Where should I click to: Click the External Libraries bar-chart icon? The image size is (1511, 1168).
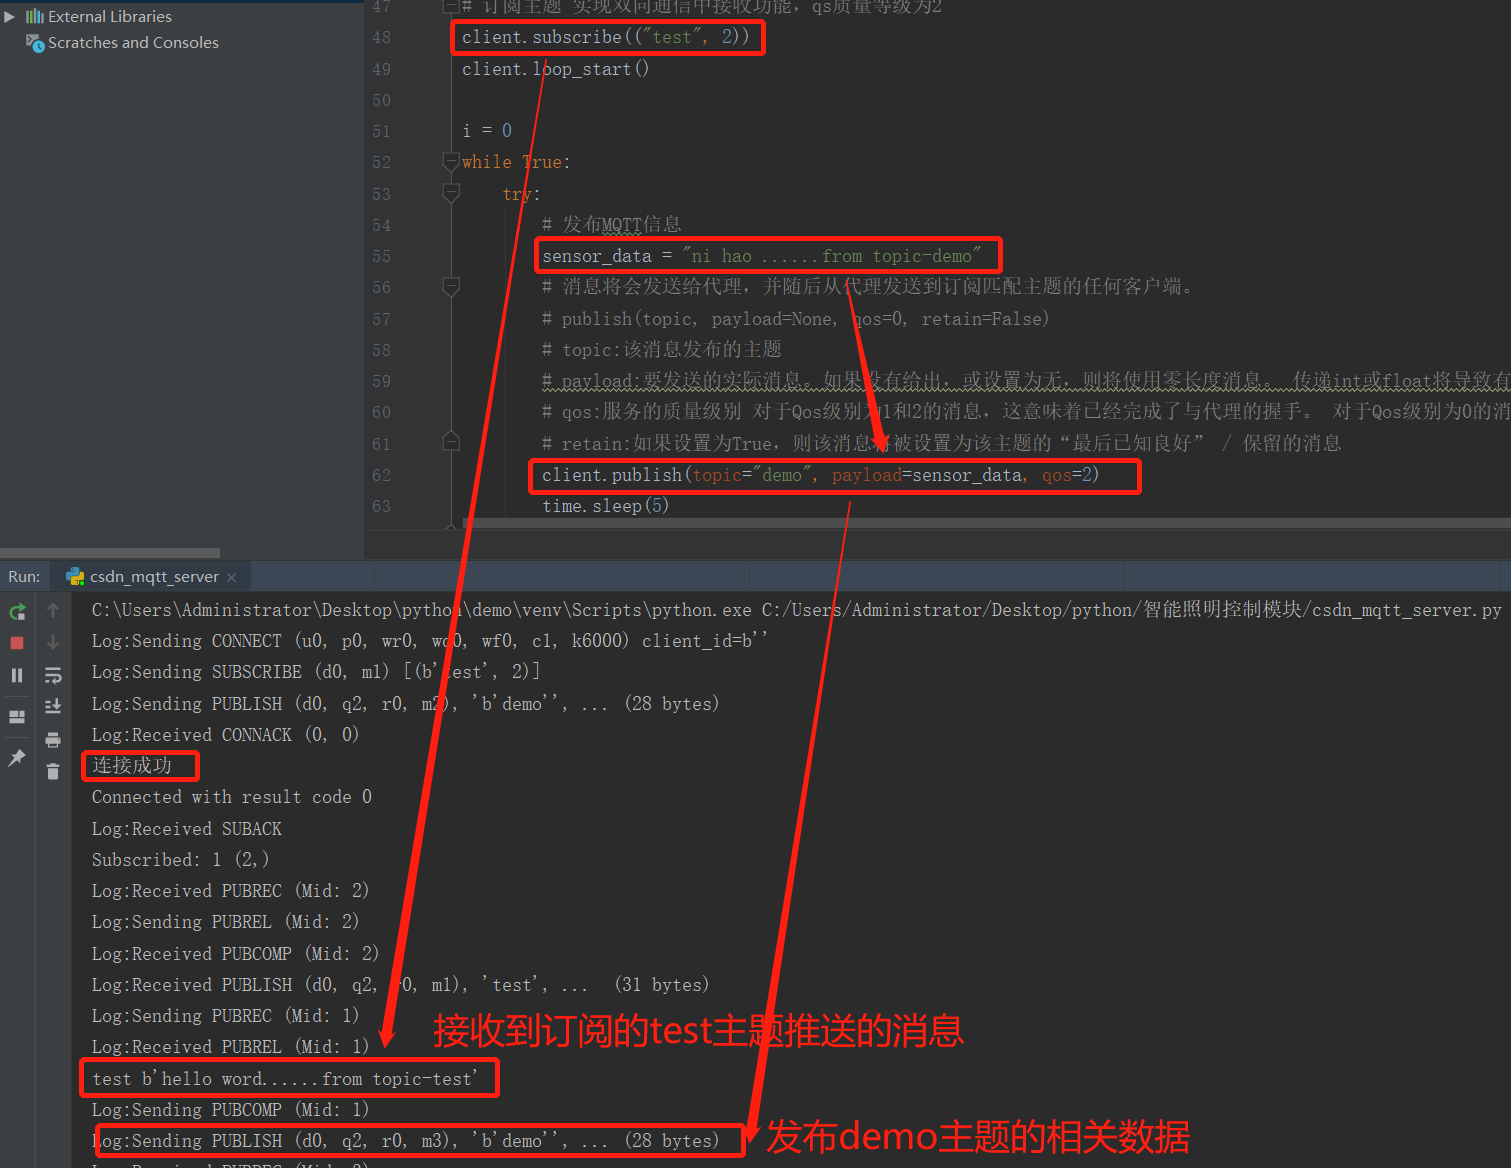pyautogui.click(x=35, y=16)
